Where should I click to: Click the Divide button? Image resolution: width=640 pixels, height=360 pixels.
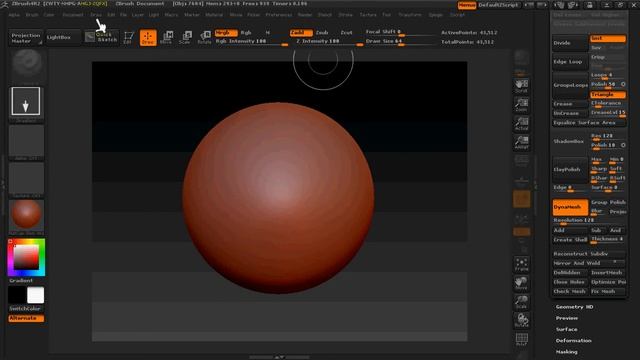(x=570, y=43)
